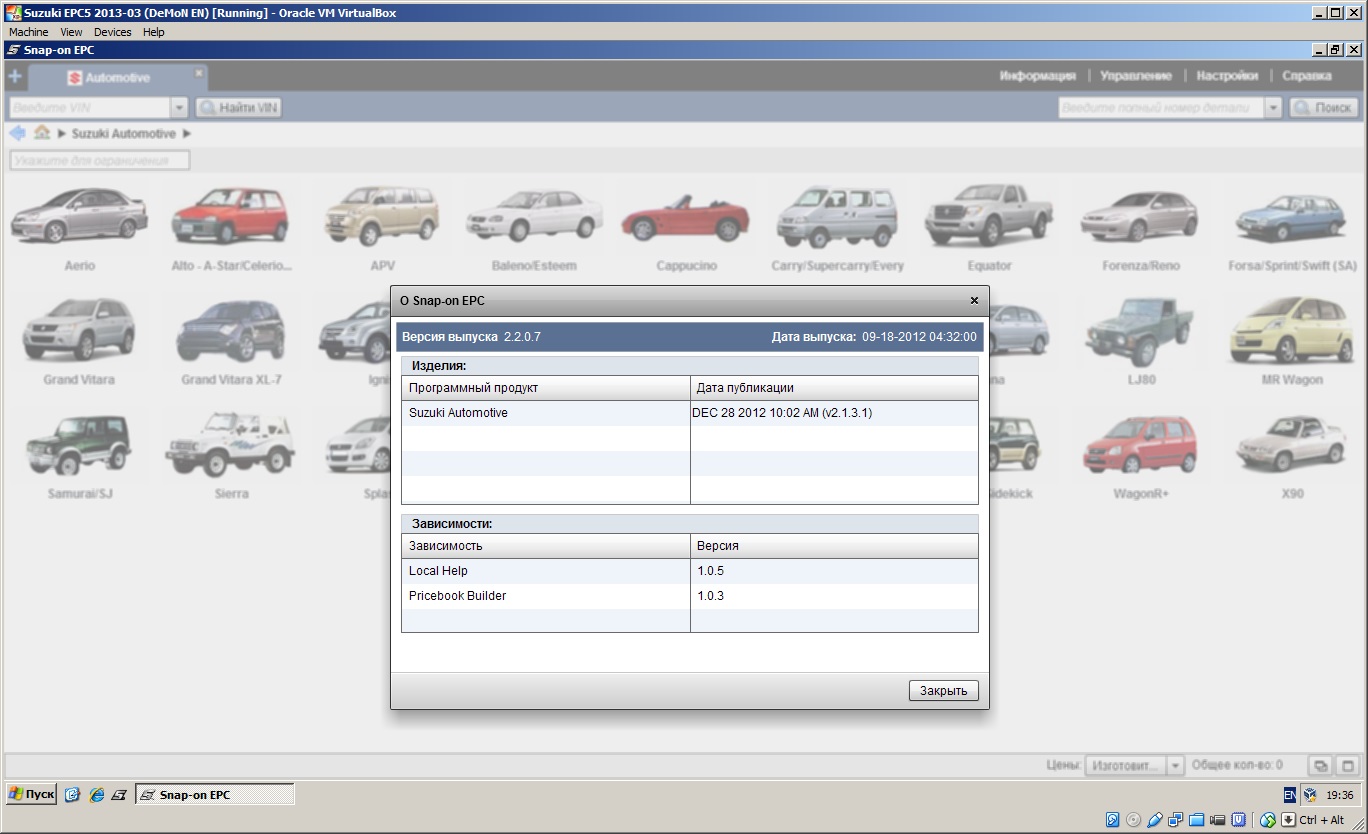Click the cascade windows icon in status bar
This screenshot has height=834, width=1368.
1320,766
